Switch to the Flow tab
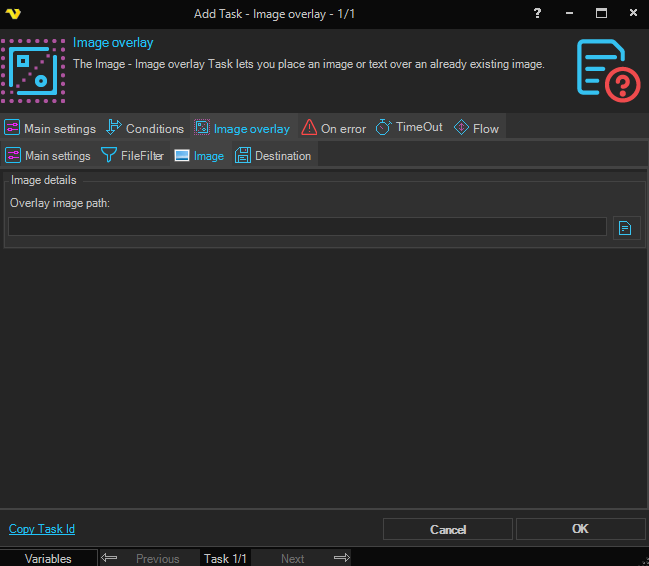 pos(476,128)
